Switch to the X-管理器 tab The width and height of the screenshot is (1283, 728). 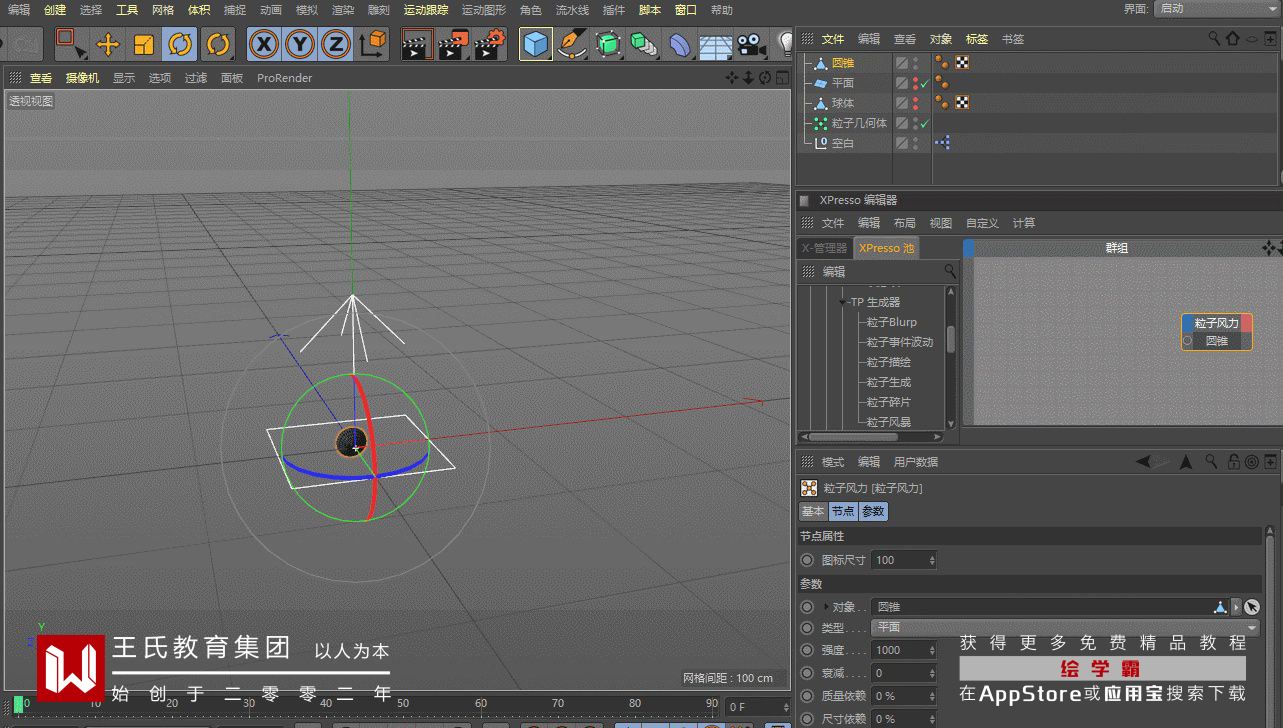824,248
